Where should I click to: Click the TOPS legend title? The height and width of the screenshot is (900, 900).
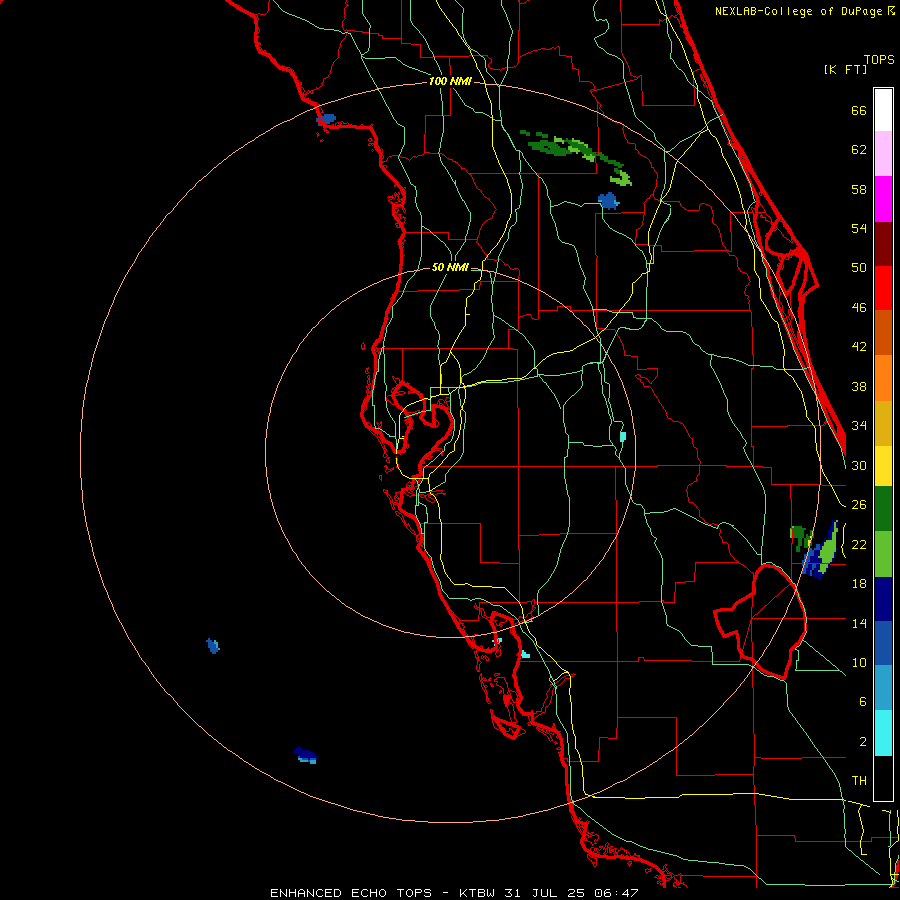pos(879,59)
